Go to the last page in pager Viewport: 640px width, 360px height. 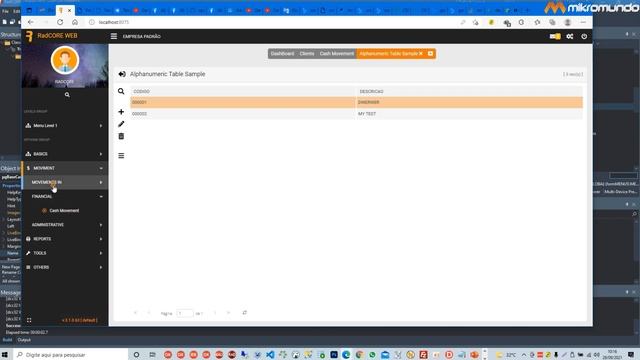click(229, 313)
